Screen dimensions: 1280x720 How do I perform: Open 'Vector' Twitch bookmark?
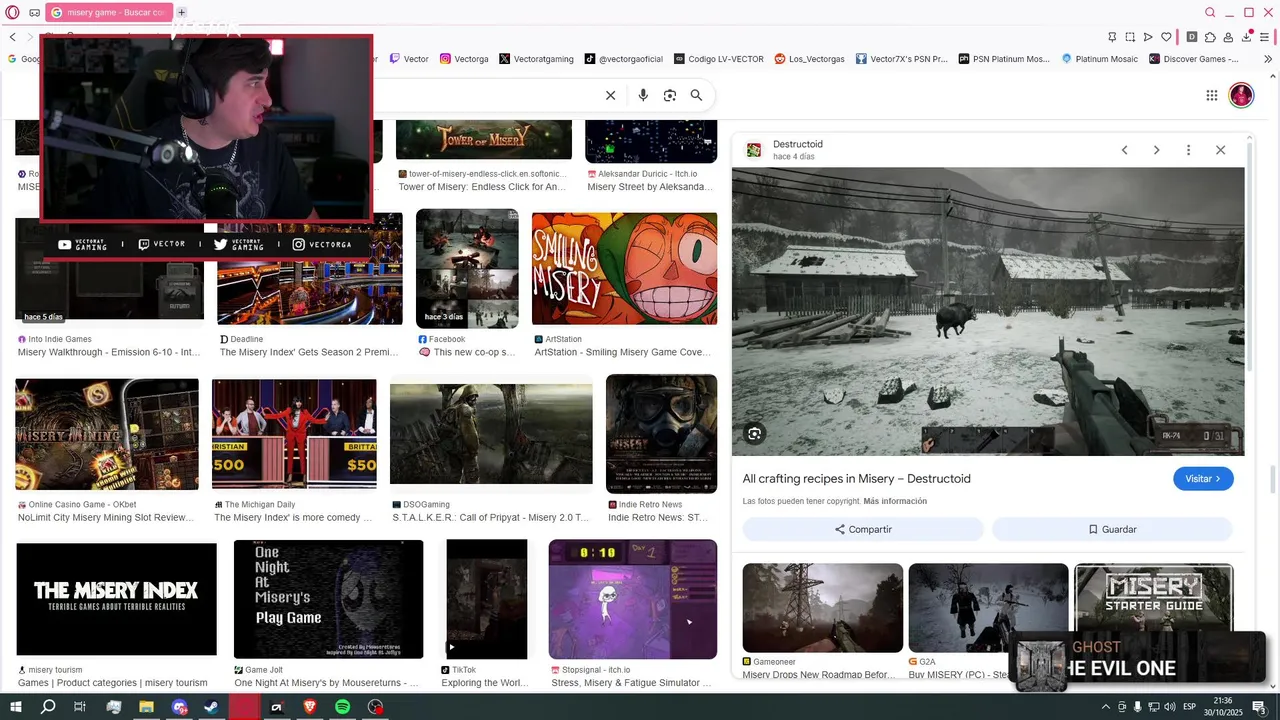click(x=410, y=59)
